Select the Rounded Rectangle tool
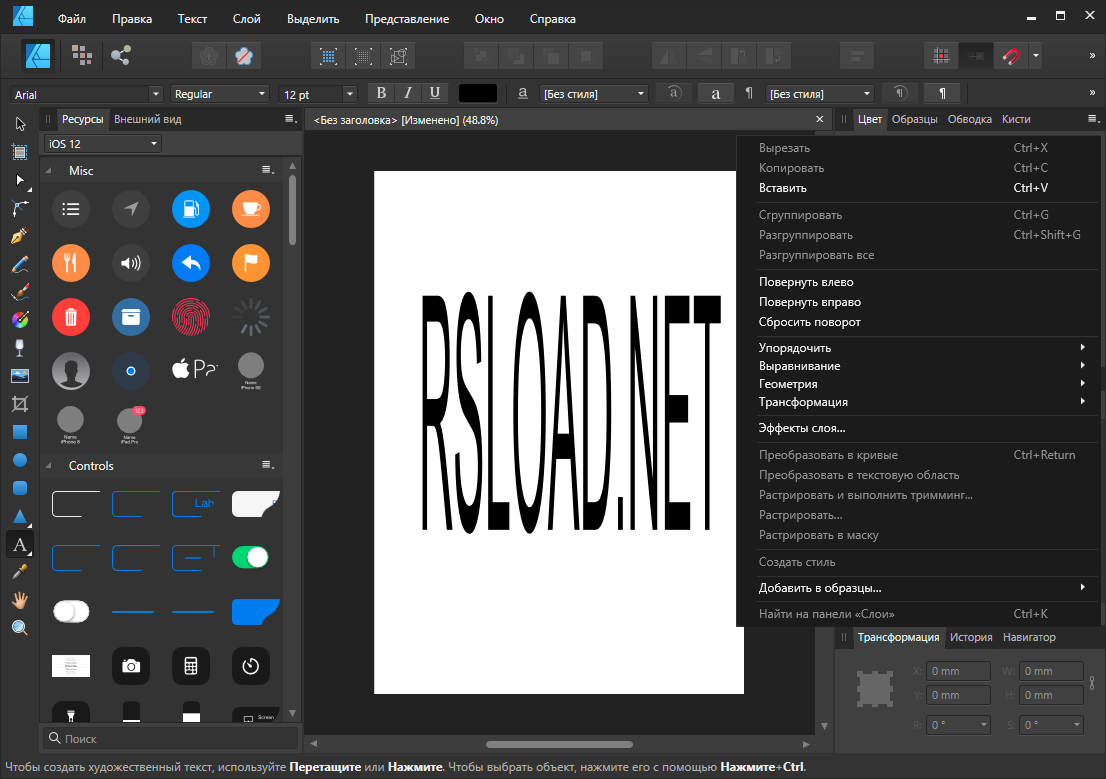 click(x=20, y=488)
